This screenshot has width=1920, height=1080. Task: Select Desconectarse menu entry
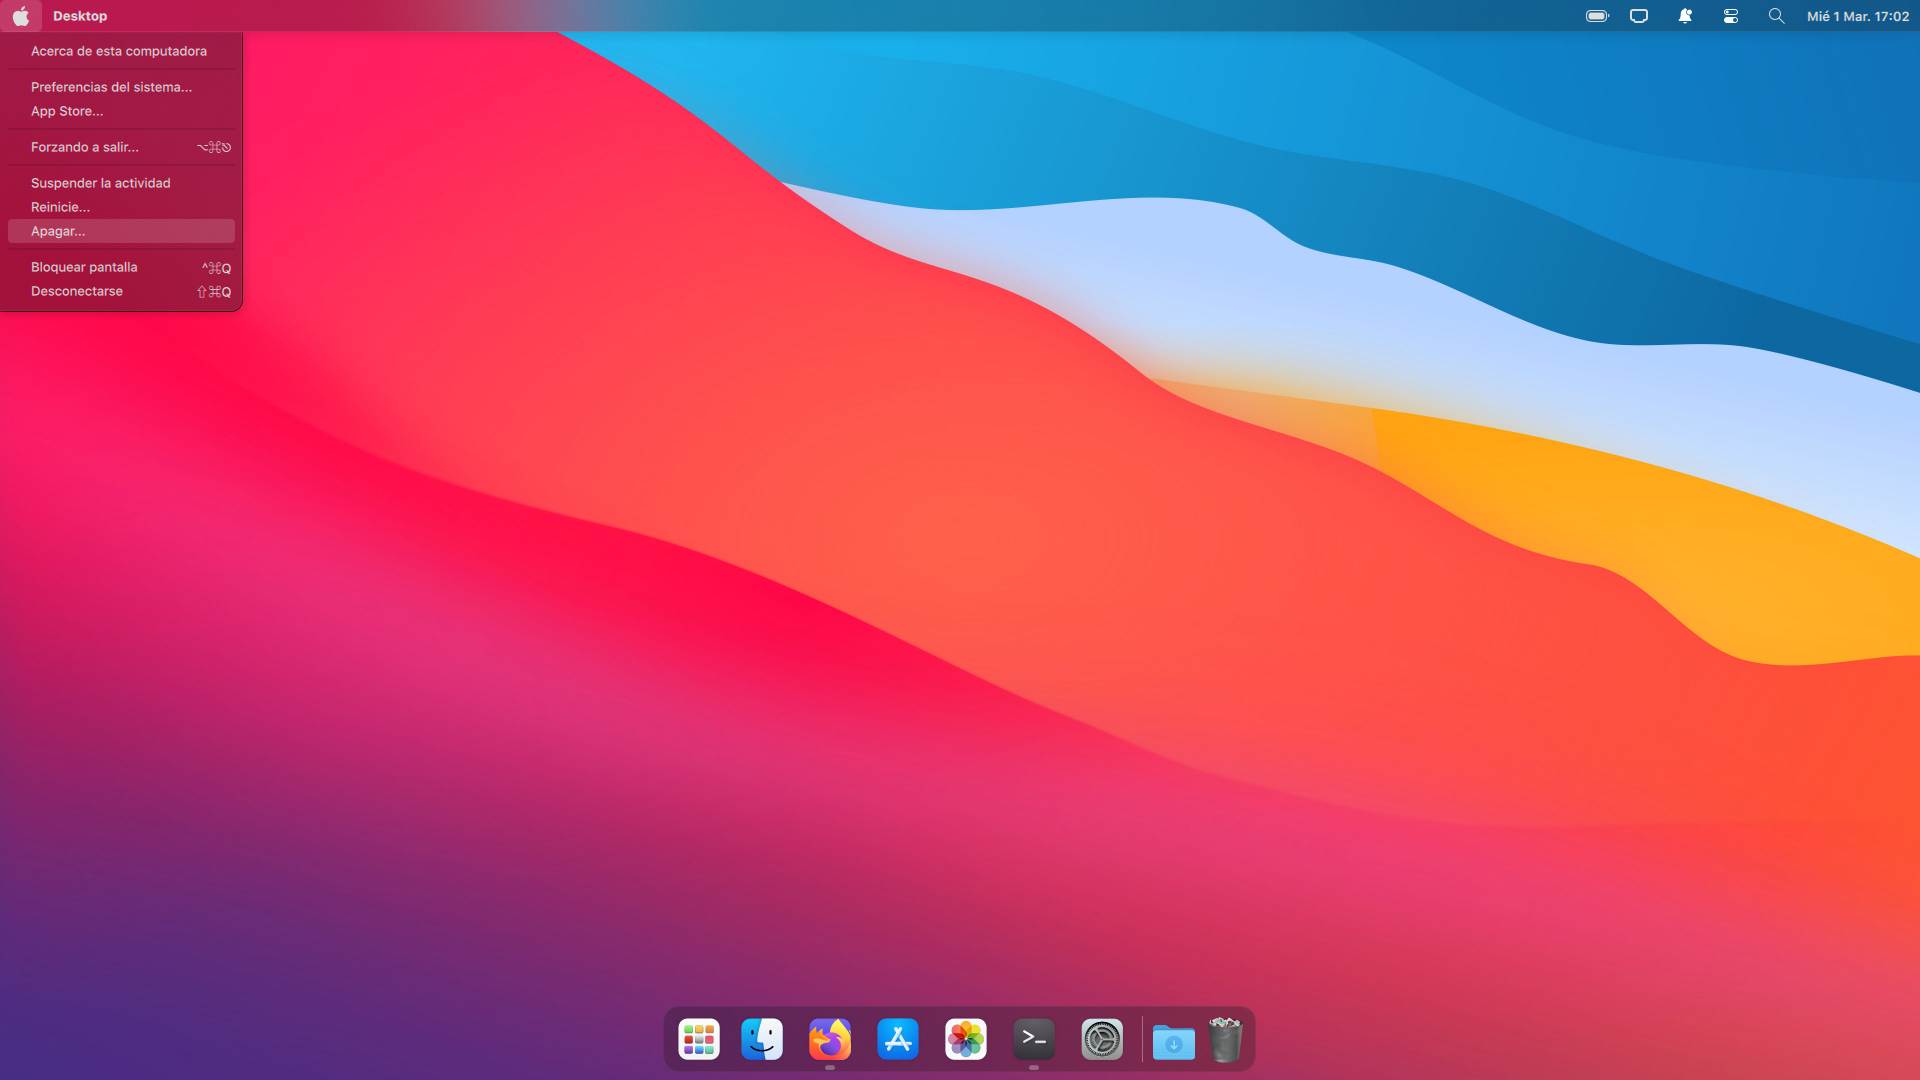[121, 291]
